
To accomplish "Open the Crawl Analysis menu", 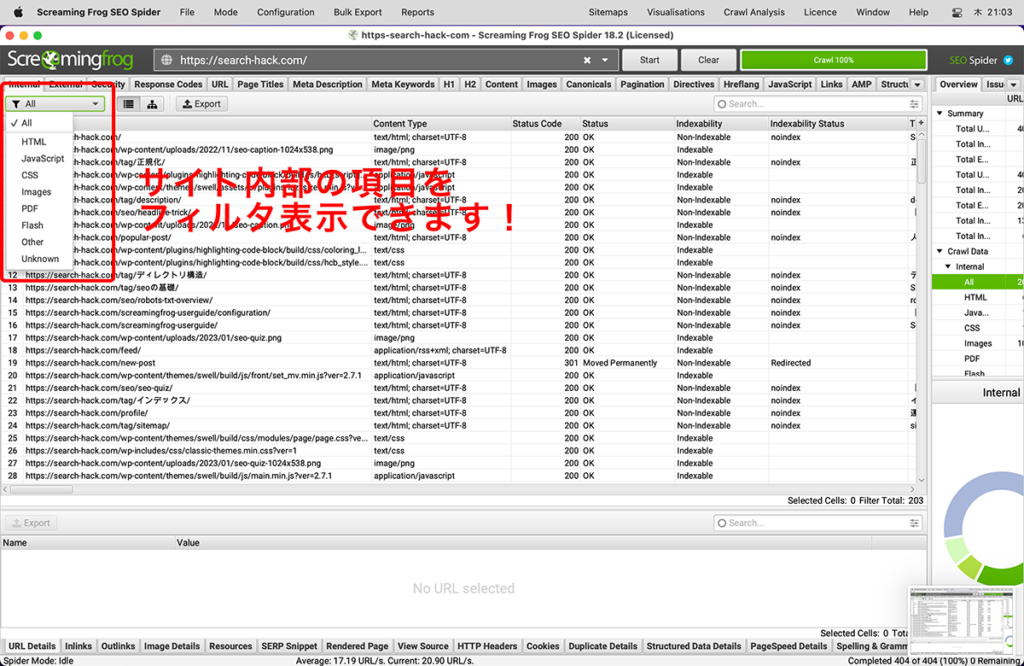I will coord(754,12).
